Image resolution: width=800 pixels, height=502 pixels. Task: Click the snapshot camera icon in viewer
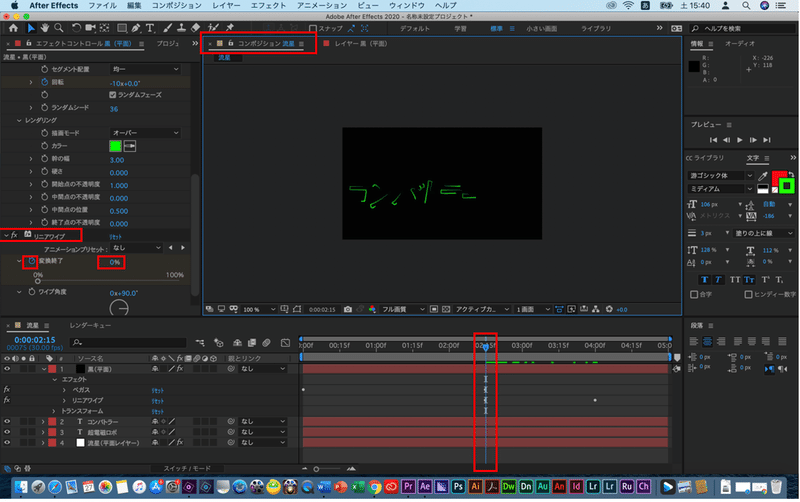pyautogui.click(x=348, y=309)
